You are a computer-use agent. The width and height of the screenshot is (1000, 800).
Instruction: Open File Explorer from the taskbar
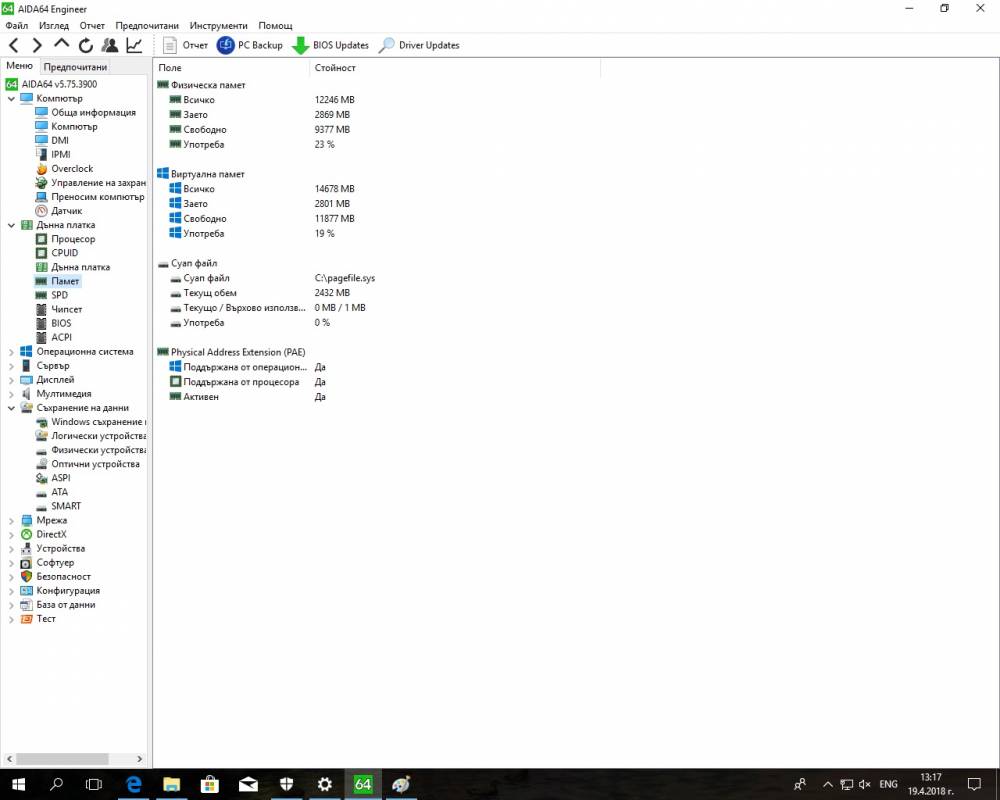pyautogui.click(x=172, y=784)
